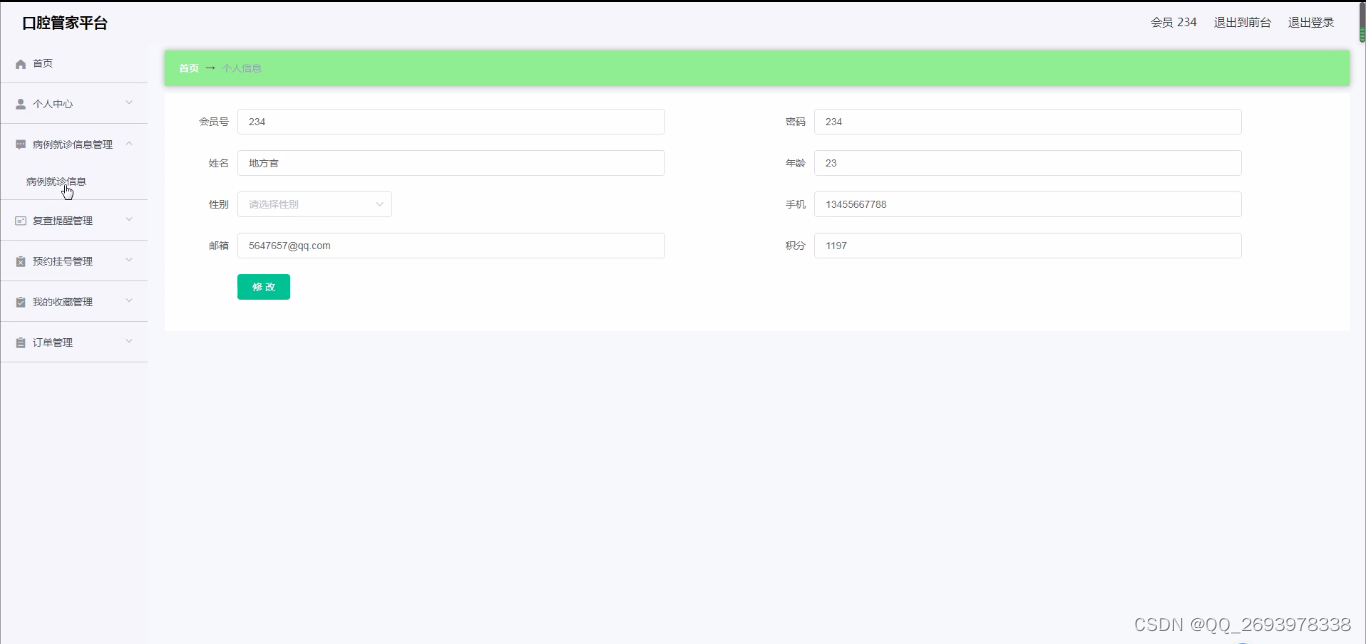1366x644 pixels.
Task: Expand the 复查提醒管理 chevron
Action: 129,220
